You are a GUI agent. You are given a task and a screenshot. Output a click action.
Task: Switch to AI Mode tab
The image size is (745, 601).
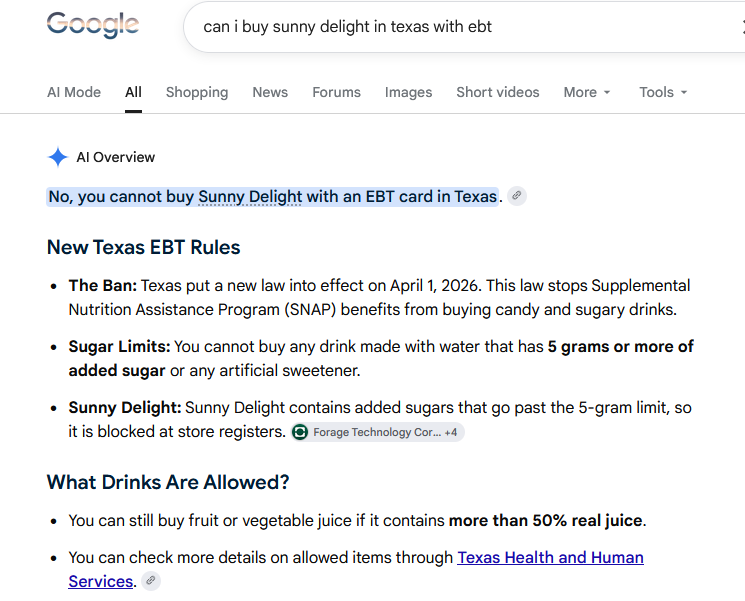[74, 92]
